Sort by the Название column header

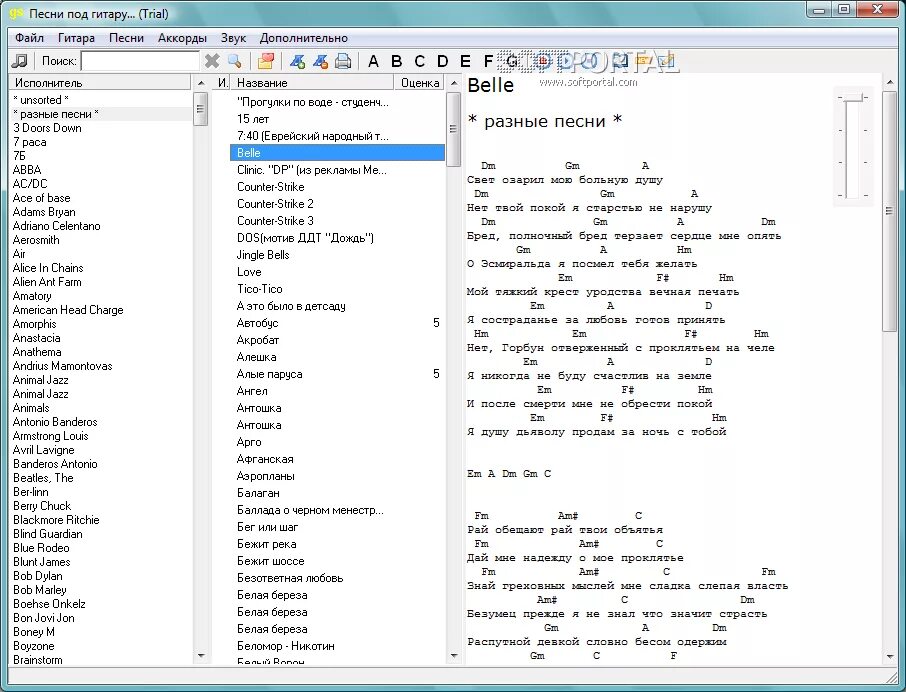point(312,83)
